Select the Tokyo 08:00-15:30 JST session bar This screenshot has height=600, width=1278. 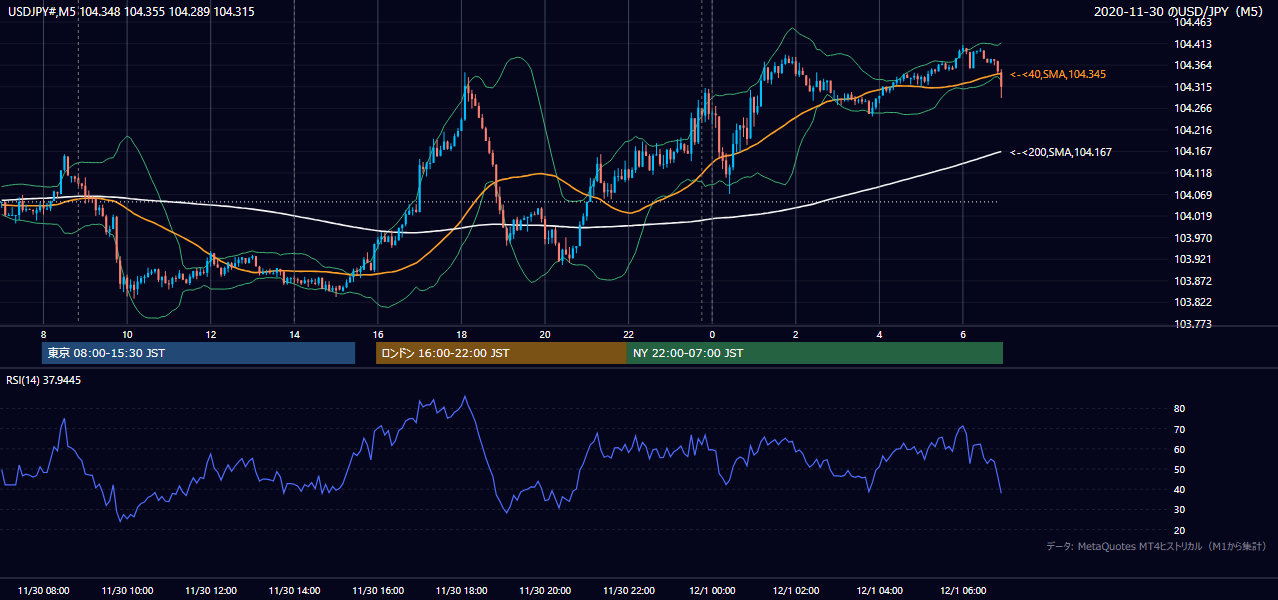click(198, 353)
